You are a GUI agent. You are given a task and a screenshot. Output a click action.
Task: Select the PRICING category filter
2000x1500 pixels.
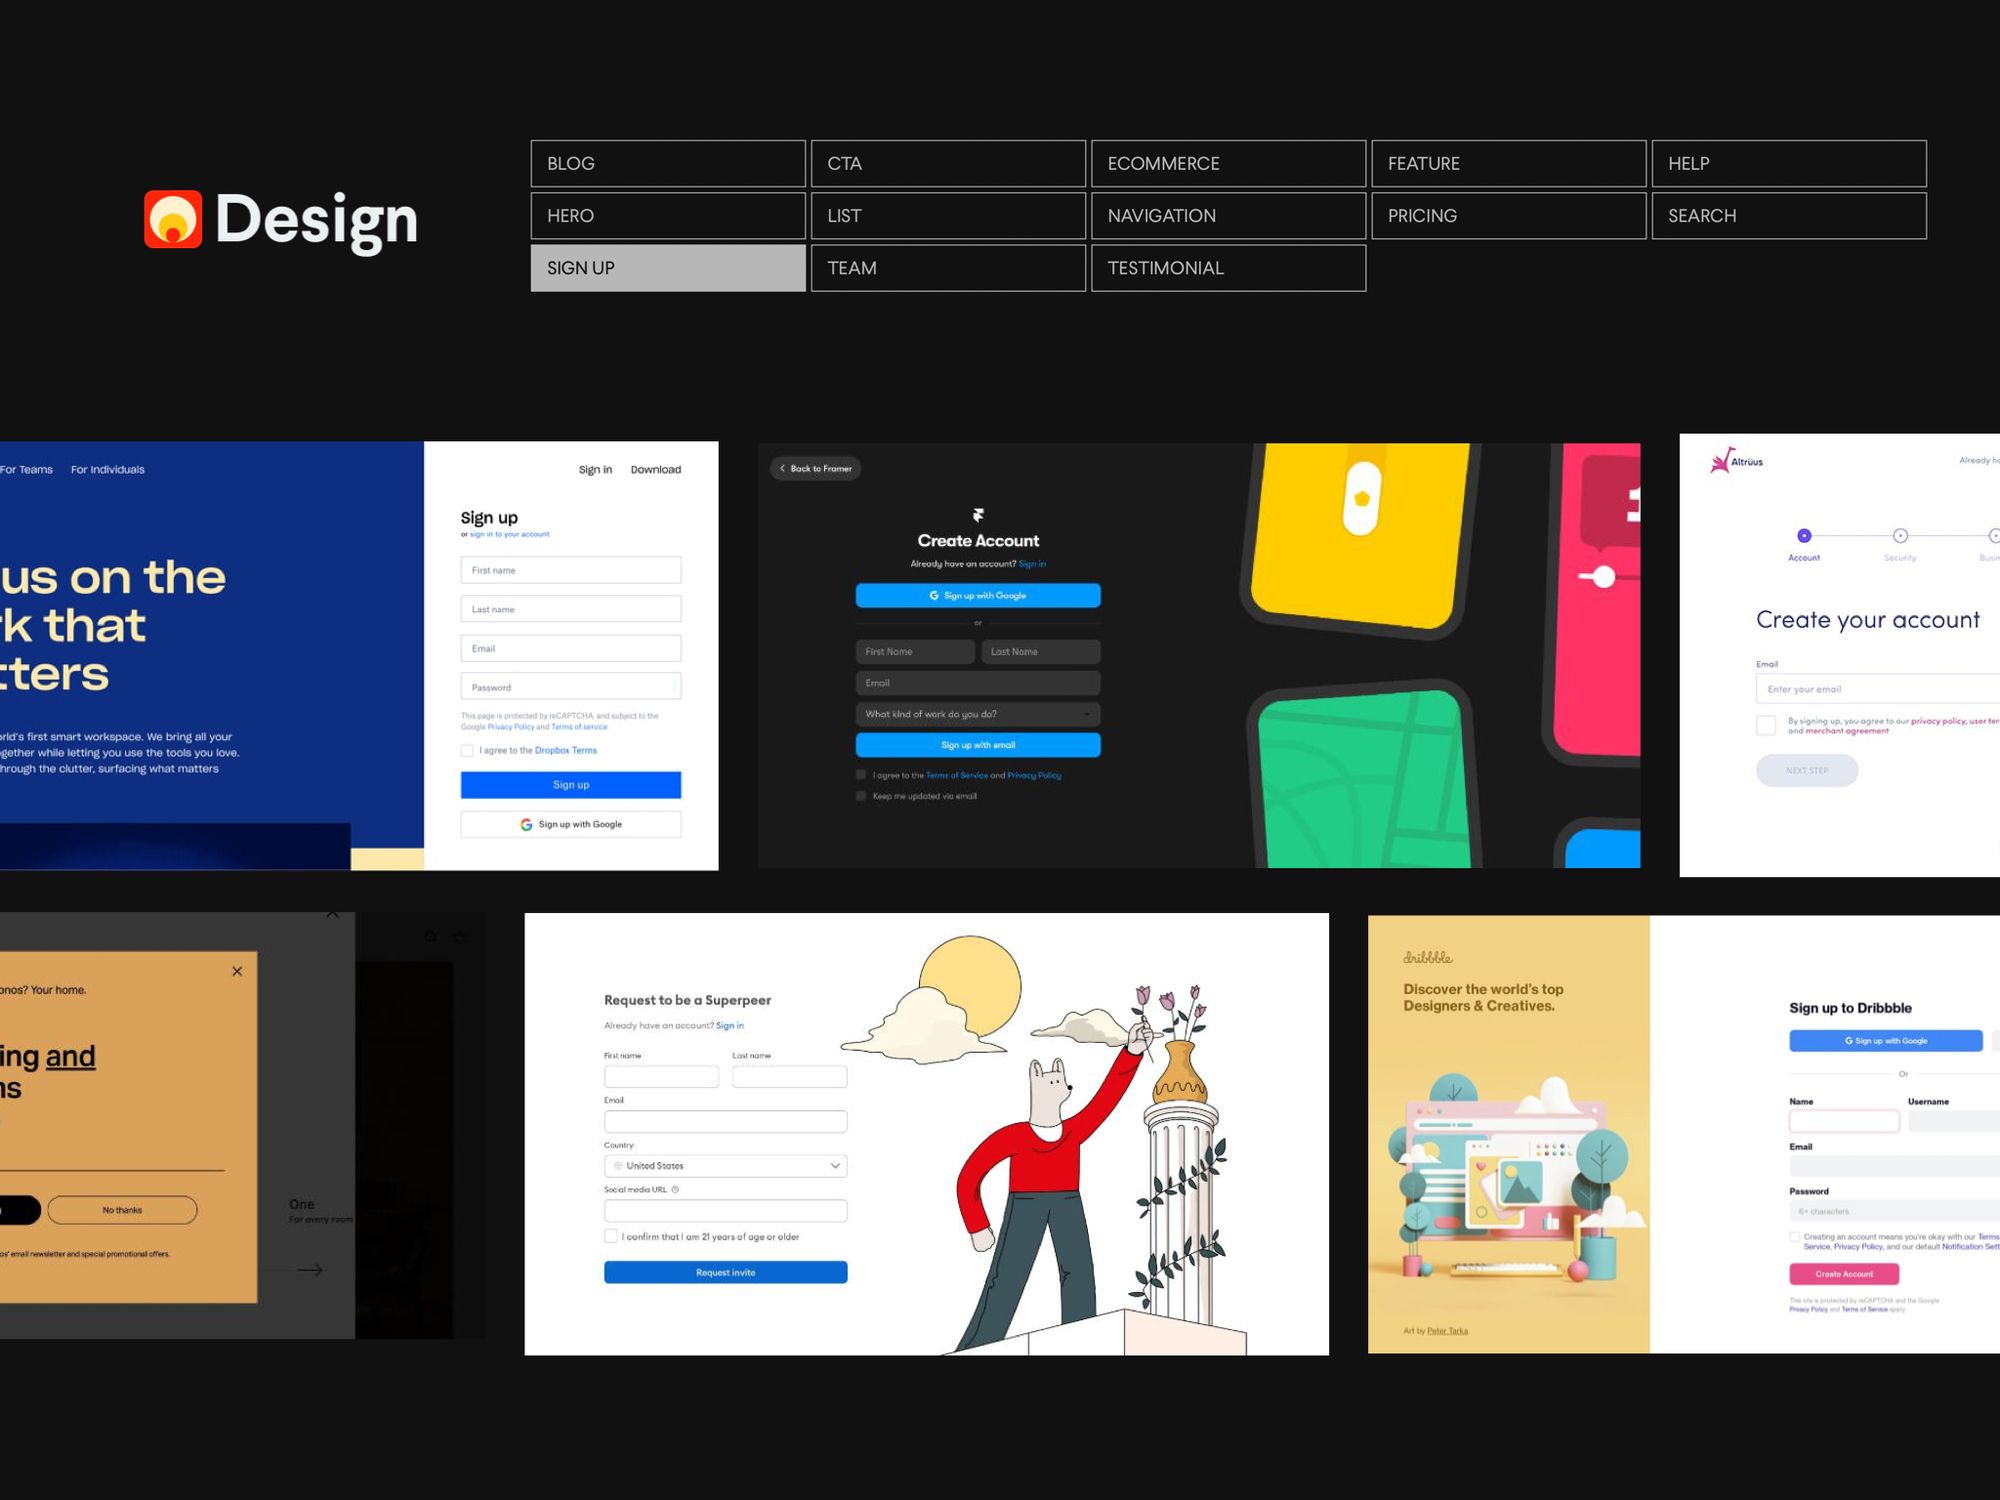tap(1508, 216)
